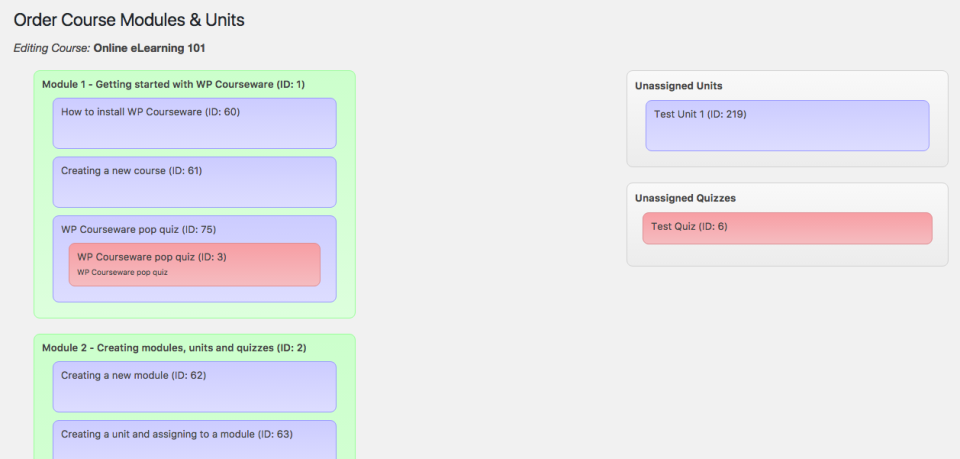Select the "Creating a new module" unit (ID: 62)

point(131,376)
